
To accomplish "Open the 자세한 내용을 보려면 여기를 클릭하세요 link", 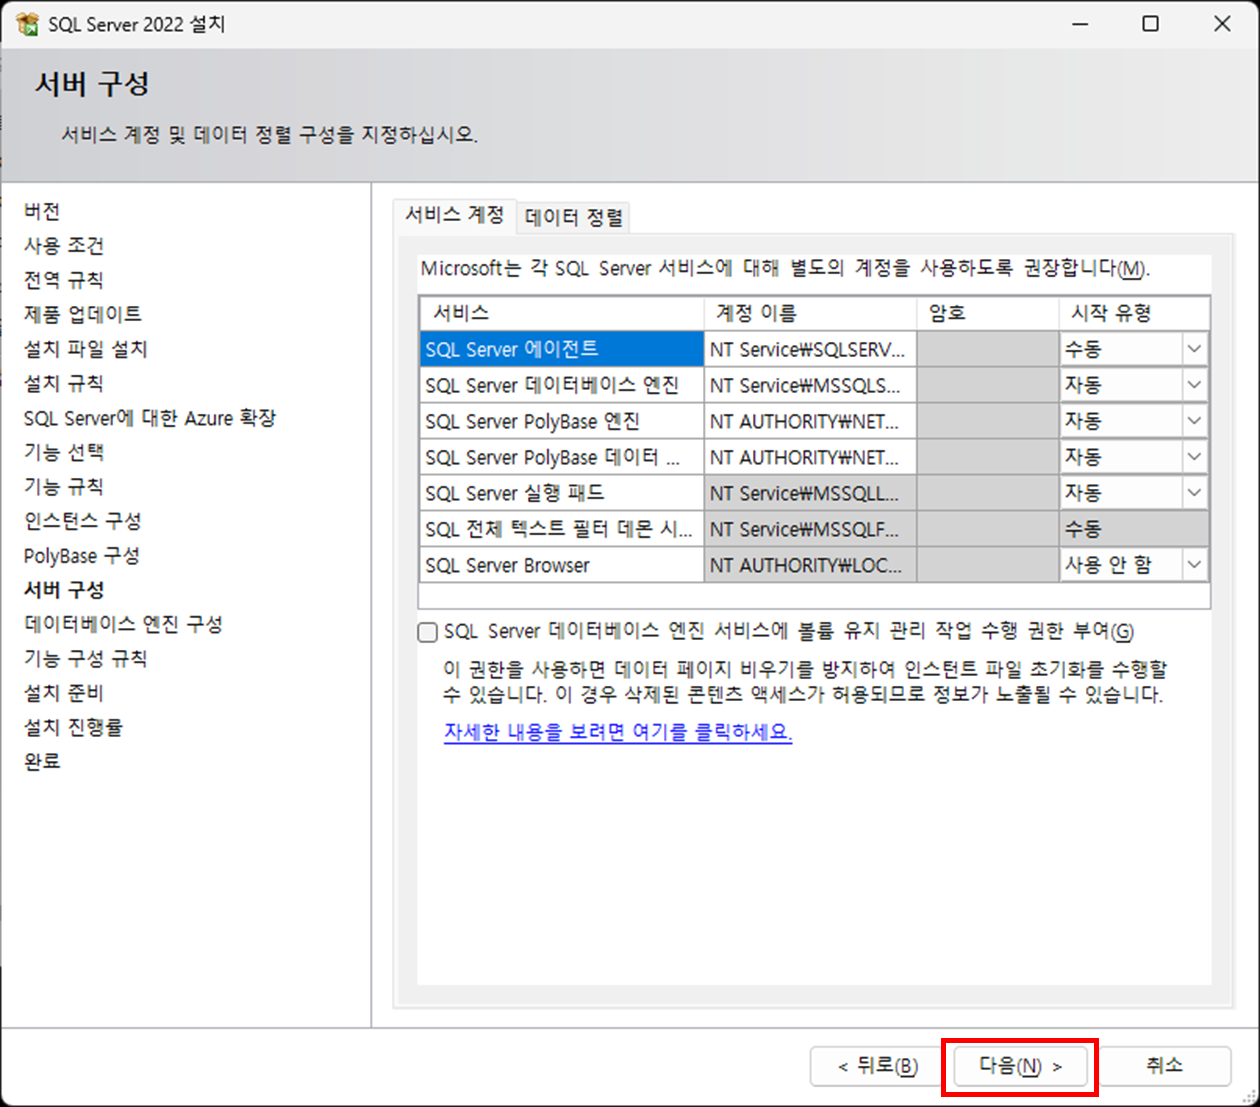I will (618, 732).
